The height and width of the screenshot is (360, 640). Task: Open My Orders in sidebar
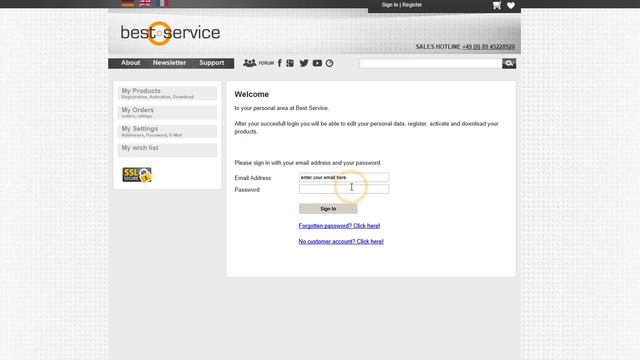[x=167, y=112]
